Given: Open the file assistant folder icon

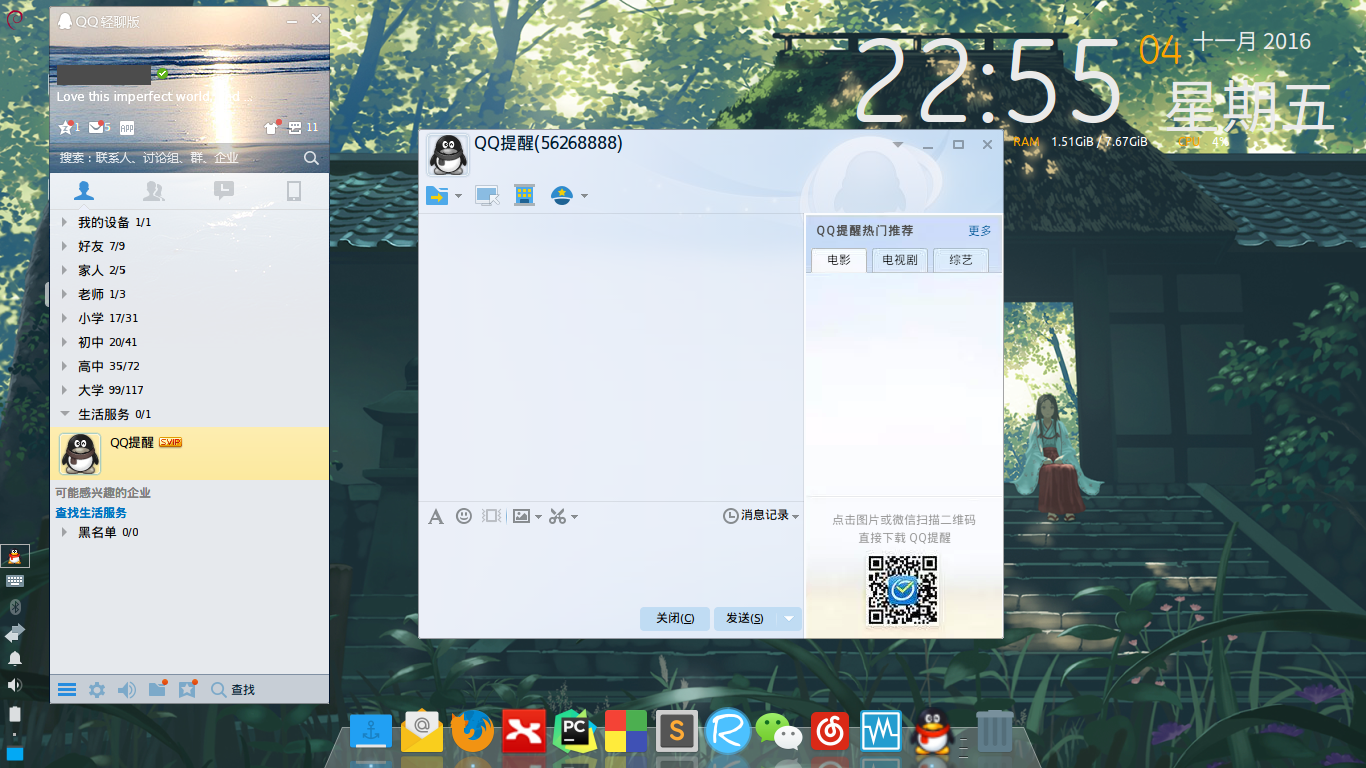Looking at the screenshot, I should coord(157,689).
